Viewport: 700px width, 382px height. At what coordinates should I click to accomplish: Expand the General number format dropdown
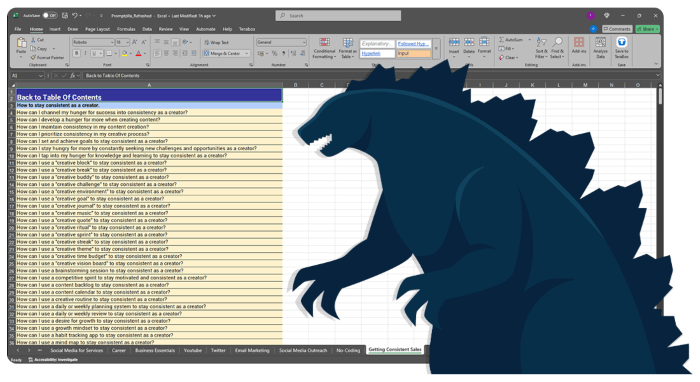click(304, 42)
